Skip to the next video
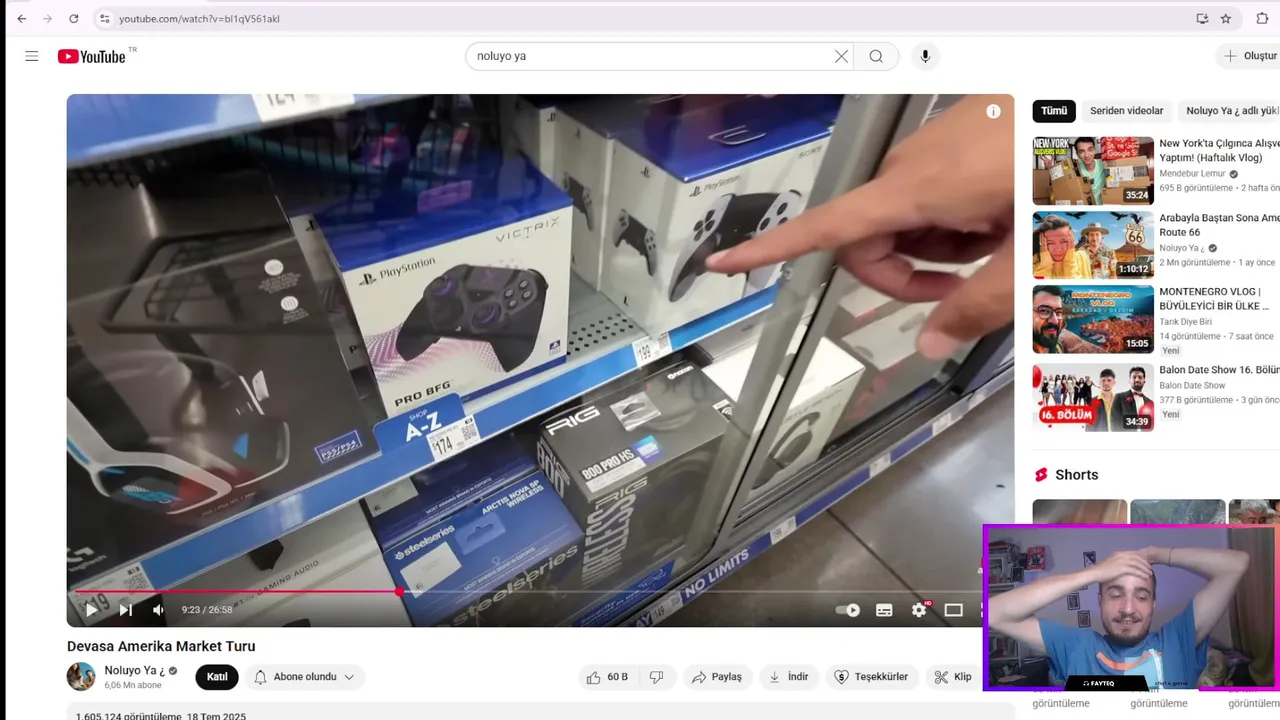The width and height of the screenshot is (1280, 720). 126,609
